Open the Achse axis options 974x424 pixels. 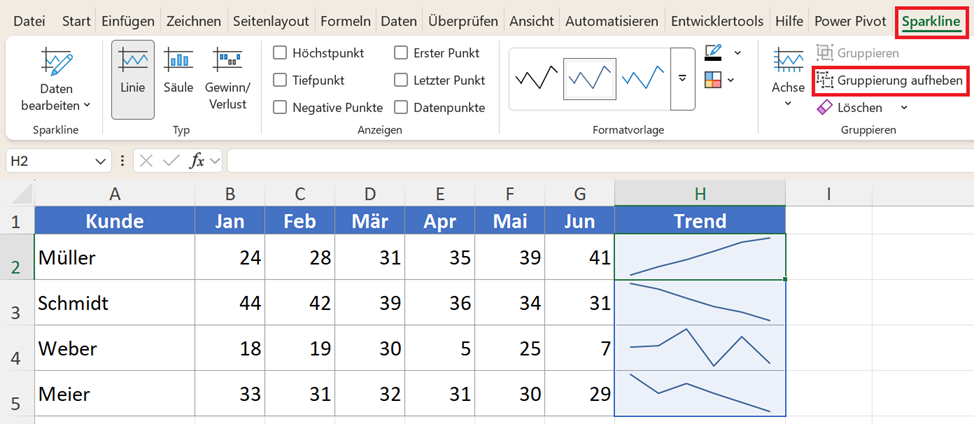788,79
